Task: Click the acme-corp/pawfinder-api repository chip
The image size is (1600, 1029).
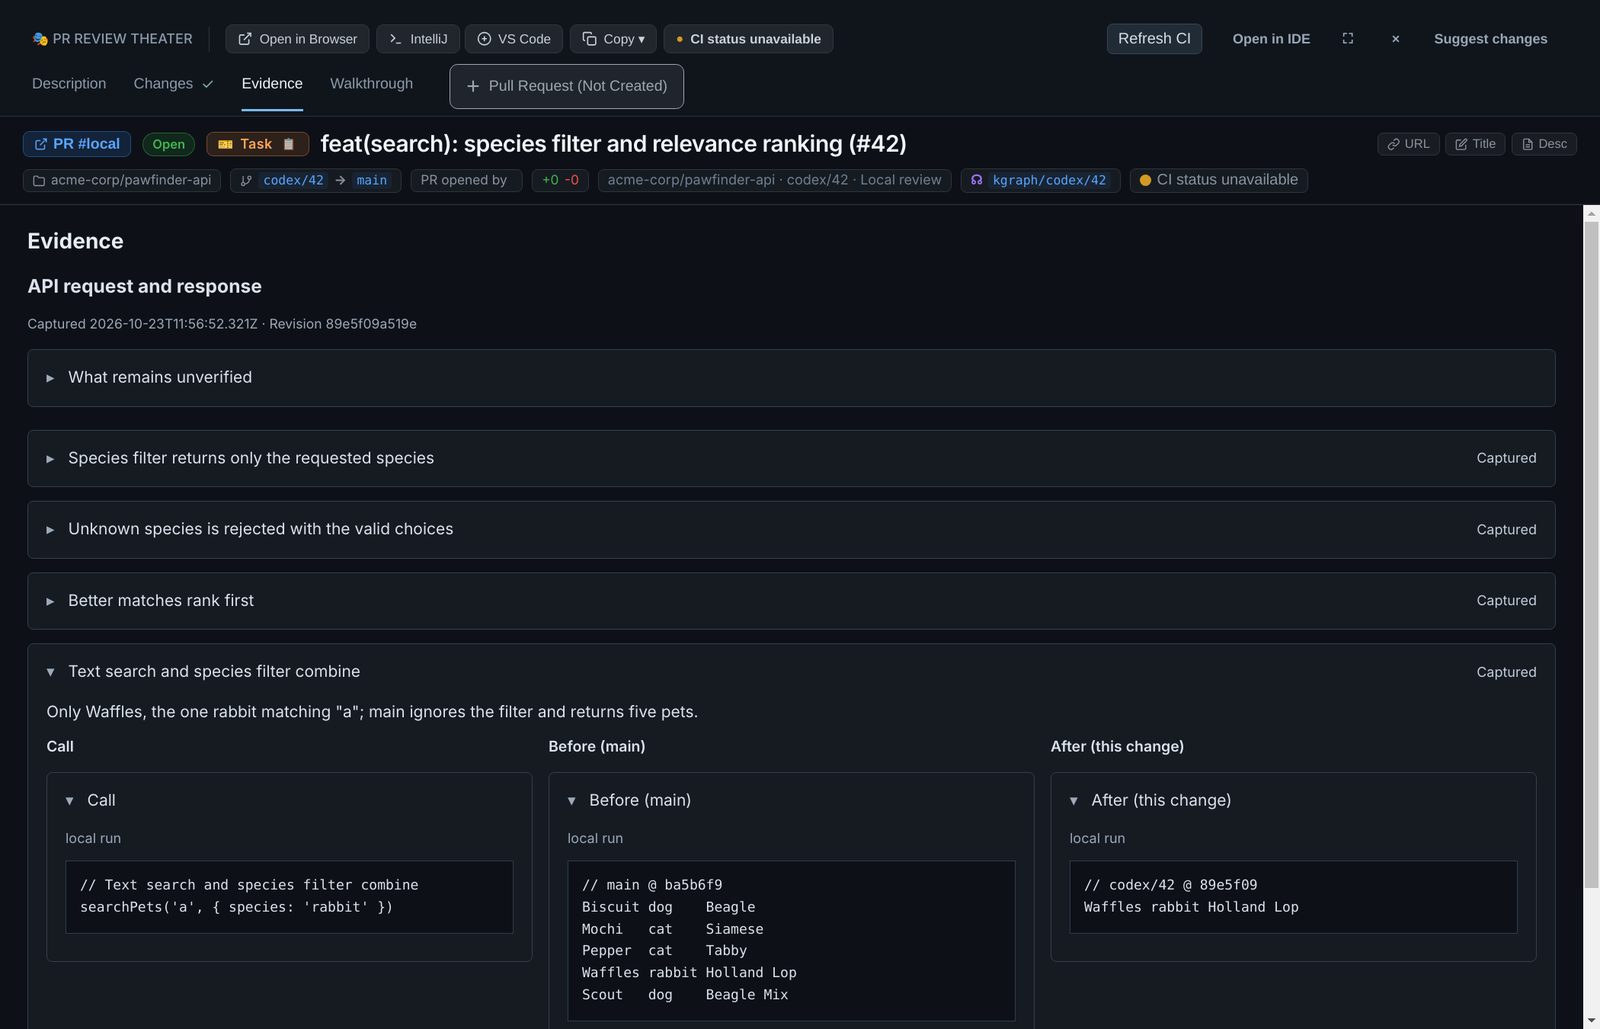Action: coord(122,180)
